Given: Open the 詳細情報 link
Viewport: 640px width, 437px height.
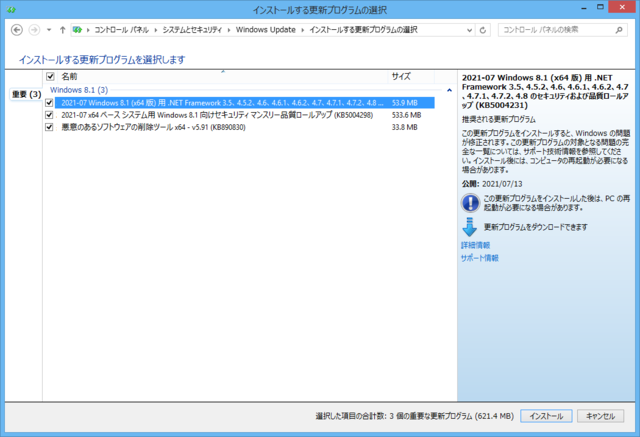Looking at the screenshot, I should pos(476,245).
